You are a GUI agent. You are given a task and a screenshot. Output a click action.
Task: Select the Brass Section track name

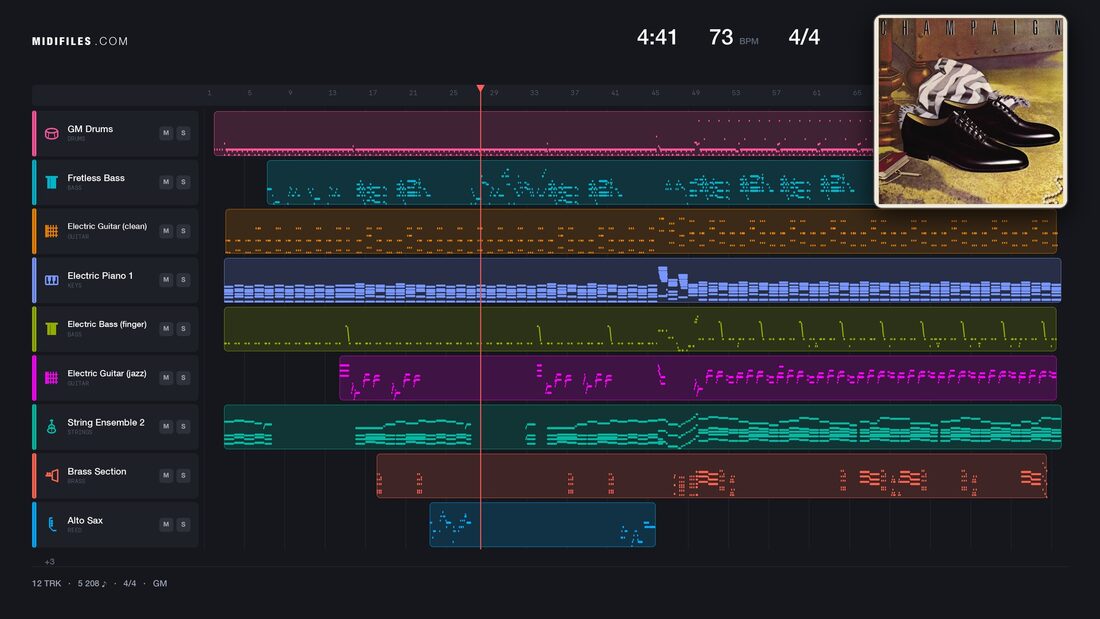(97, 472)
